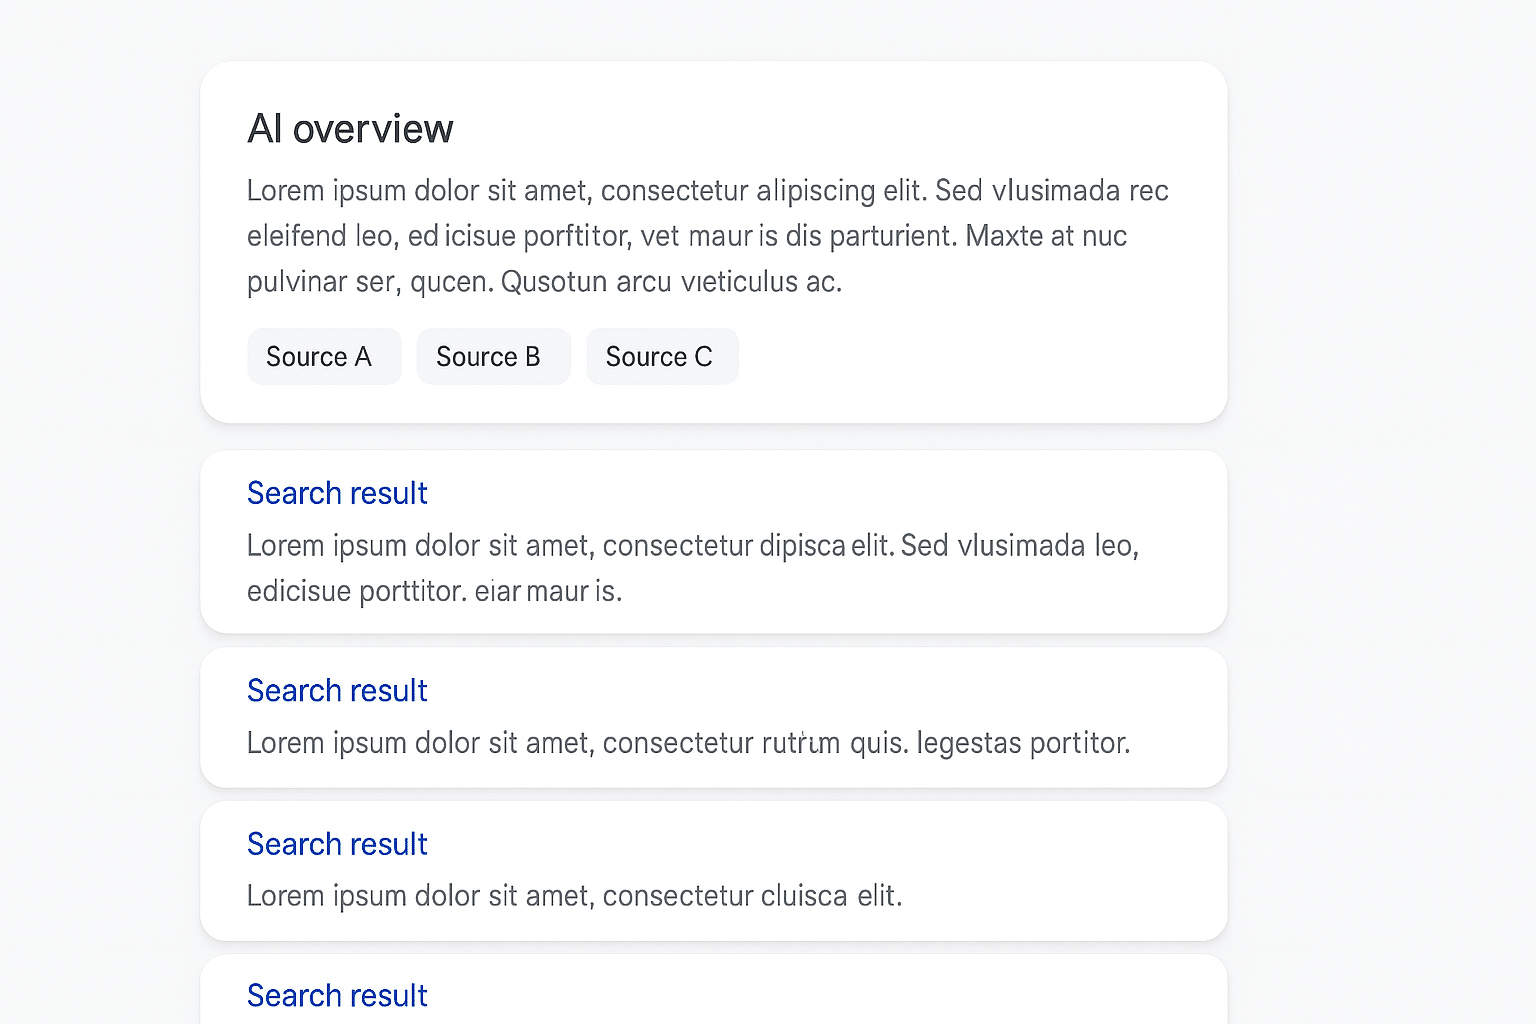
Task: Click AI overview line starting 'pulvinar ser, qucen'
Action: point(544,282)
